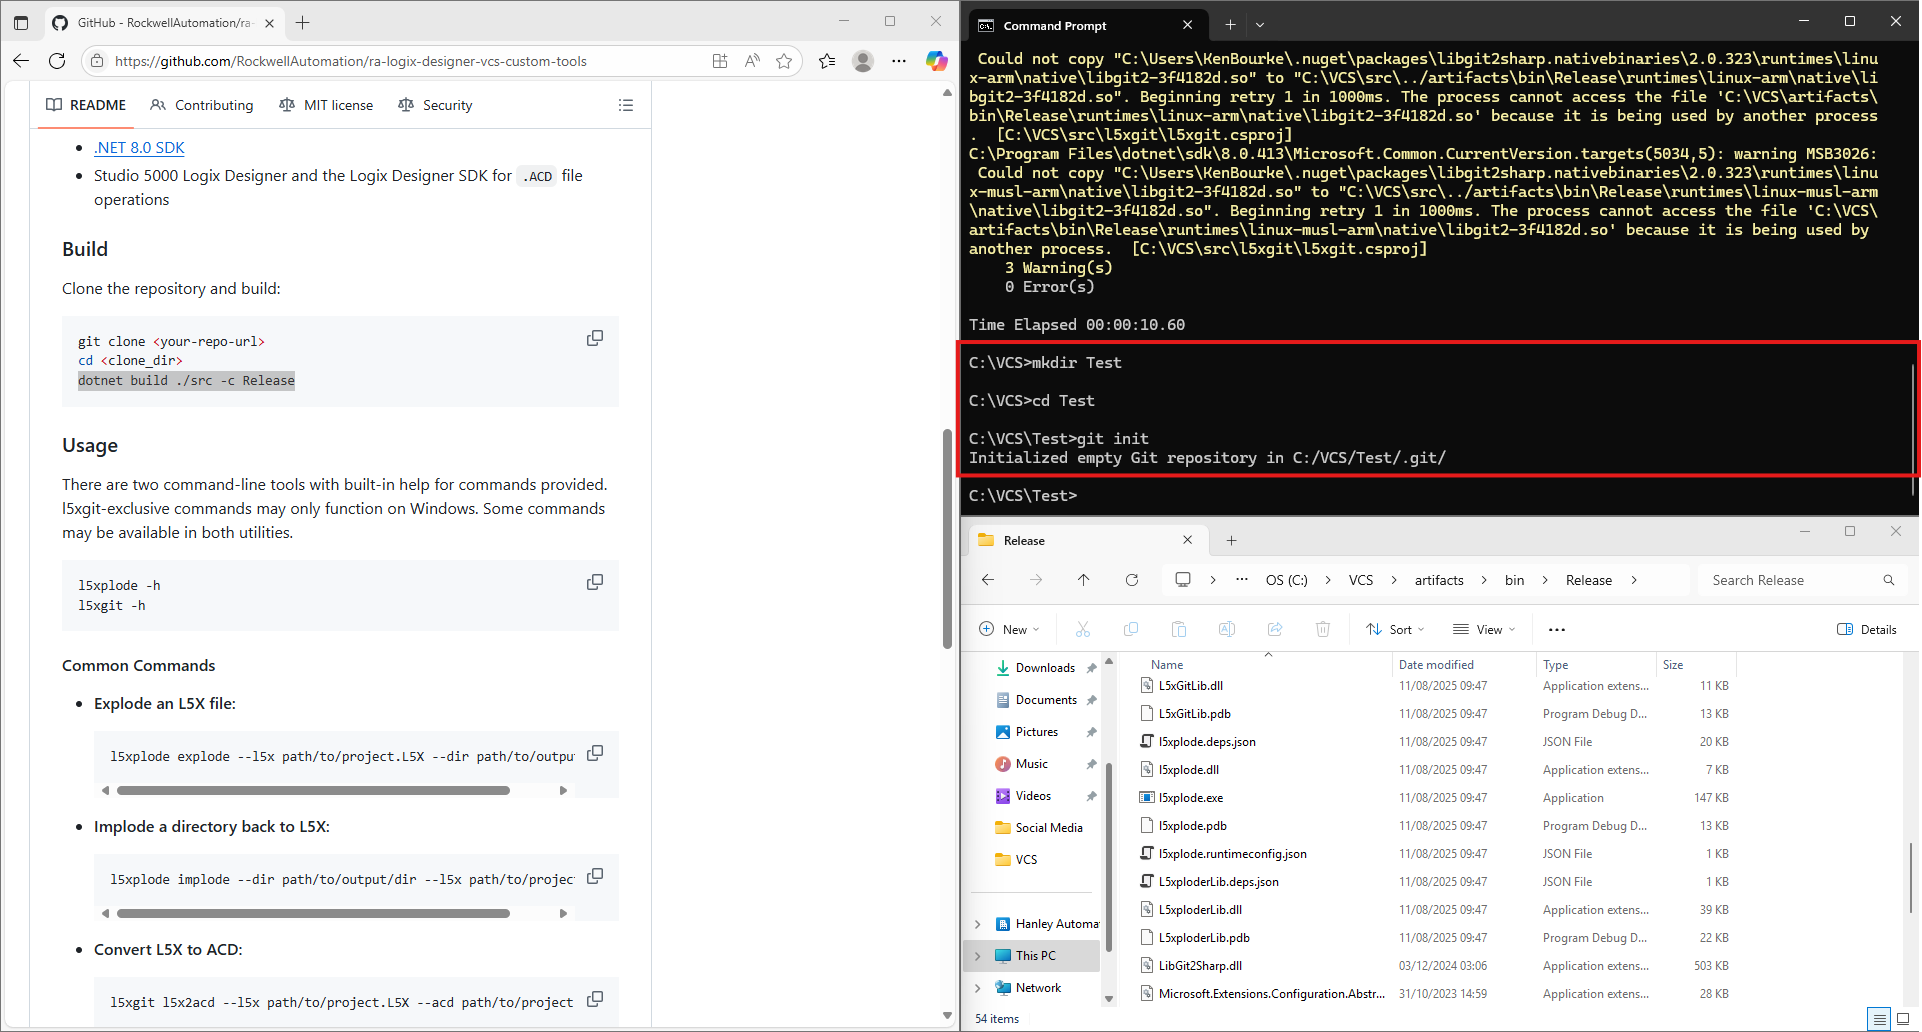Open Copilot icon in Edge toolbar
1922x1032 pixels.
pos(936,61)
